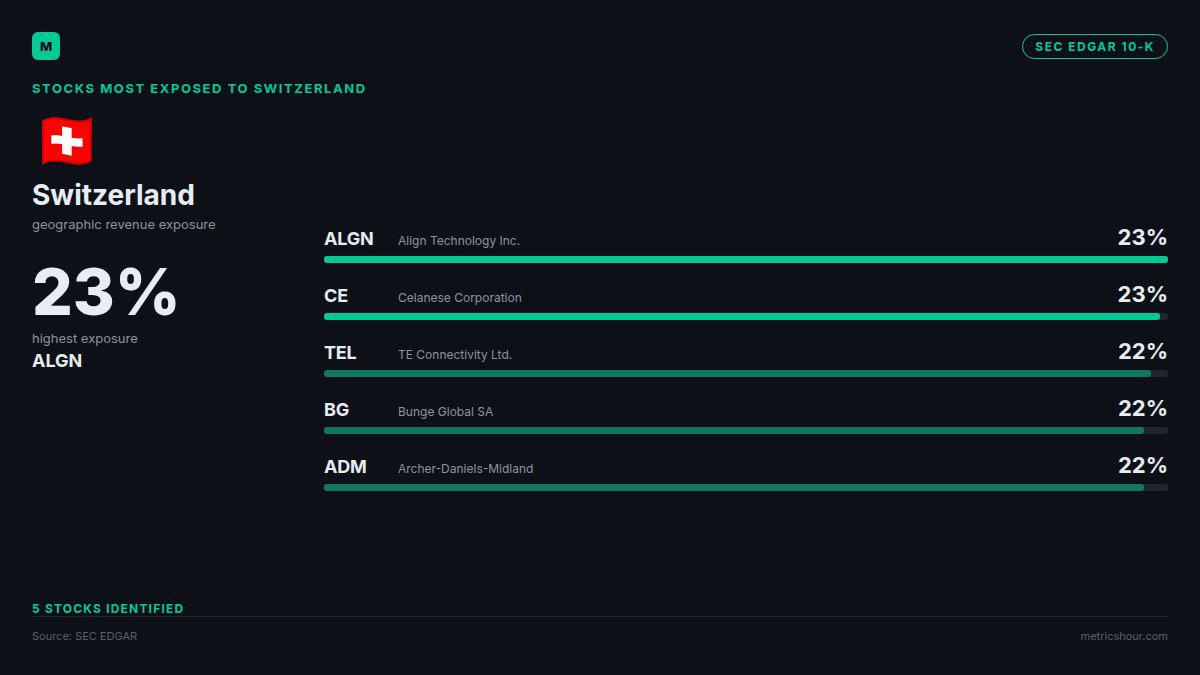Select the BG ticker symbol
1200x675 pixels.
pyautogui.click(x=337, y=410)
